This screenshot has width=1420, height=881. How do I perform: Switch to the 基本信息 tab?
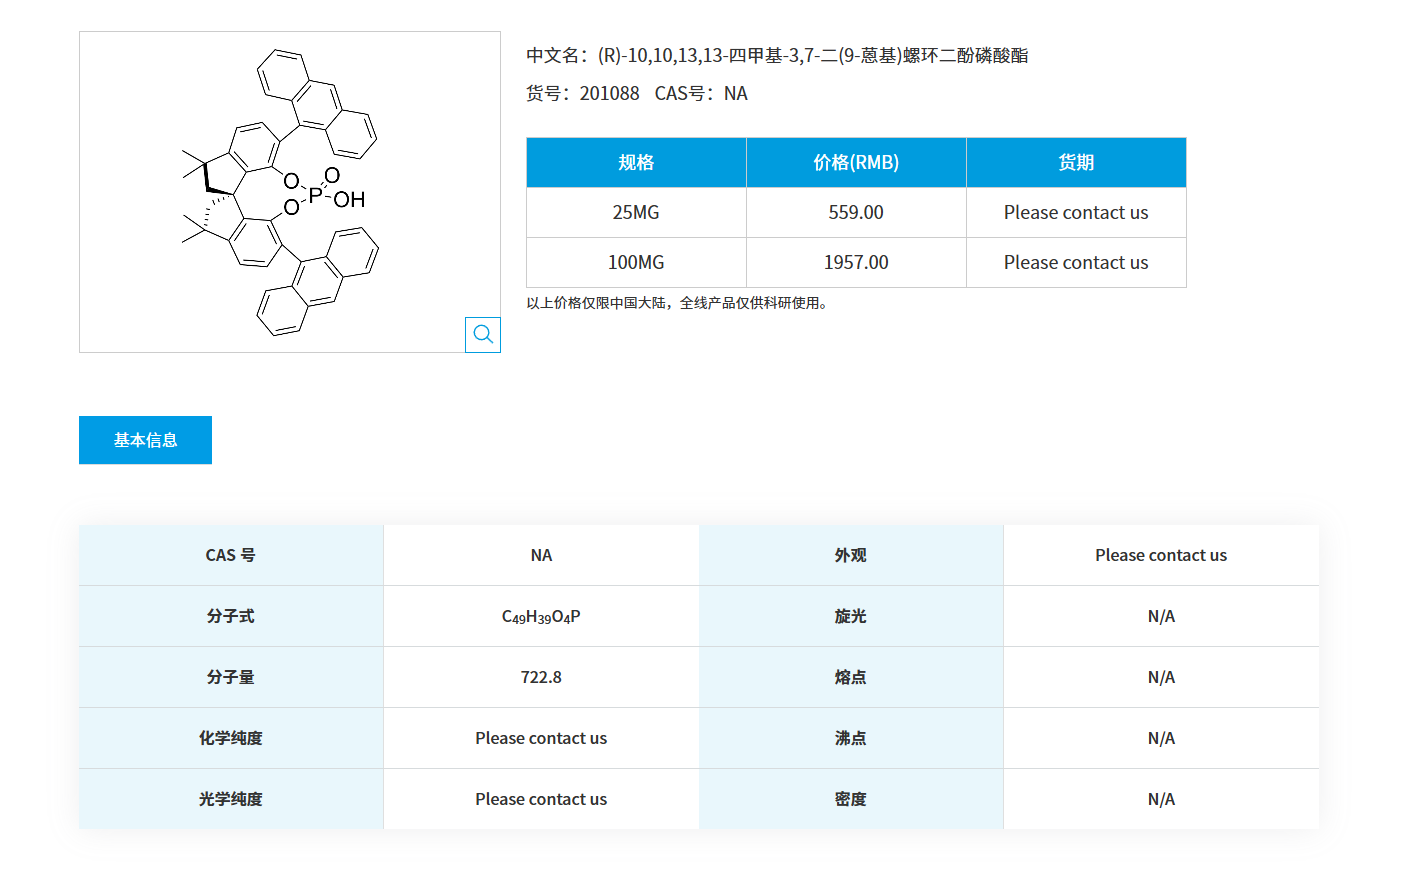coord(144,440)
